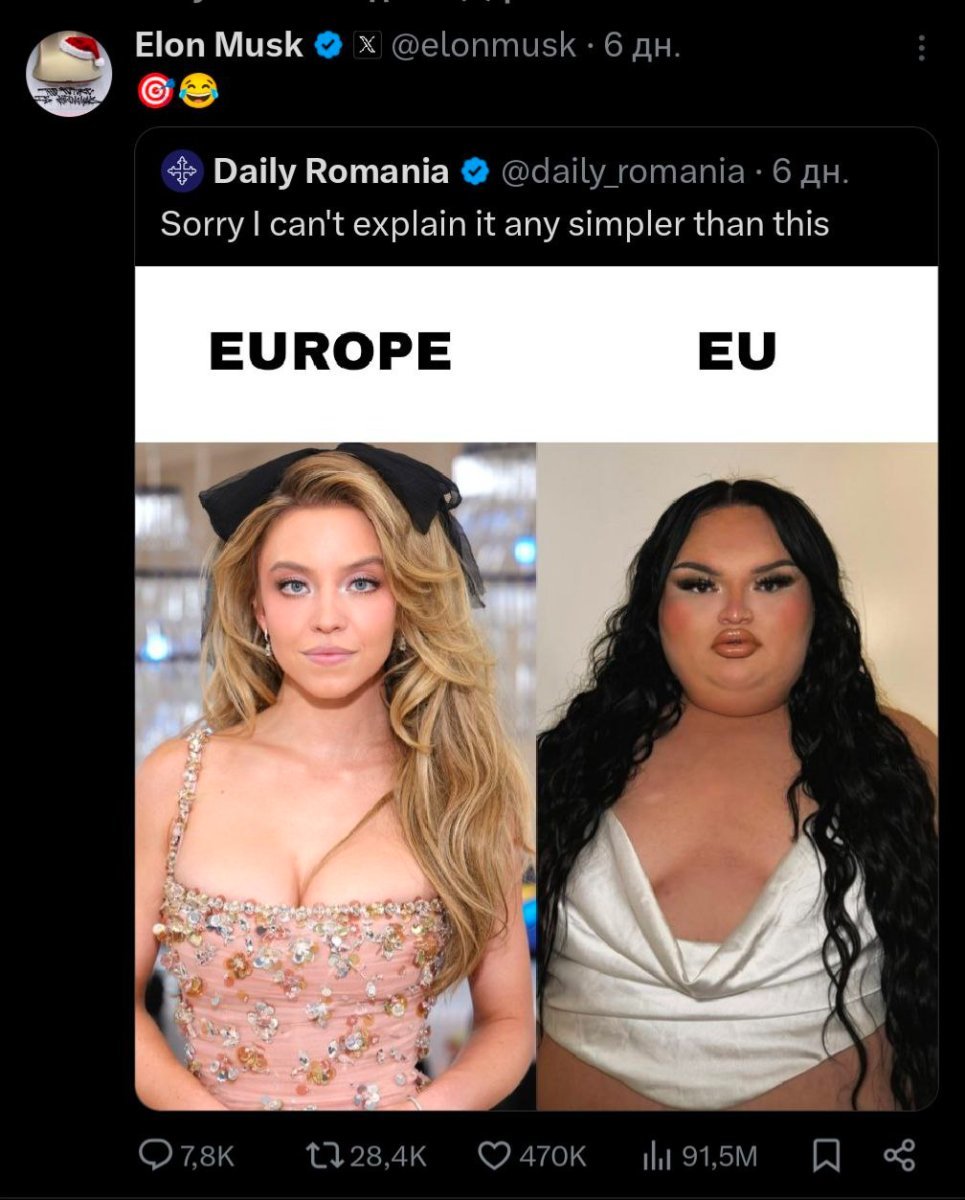The width and height of the screenshot is (965, 1200).
Task: Bookmark this post with the bookmark icon
Action: click(824, 1157)
